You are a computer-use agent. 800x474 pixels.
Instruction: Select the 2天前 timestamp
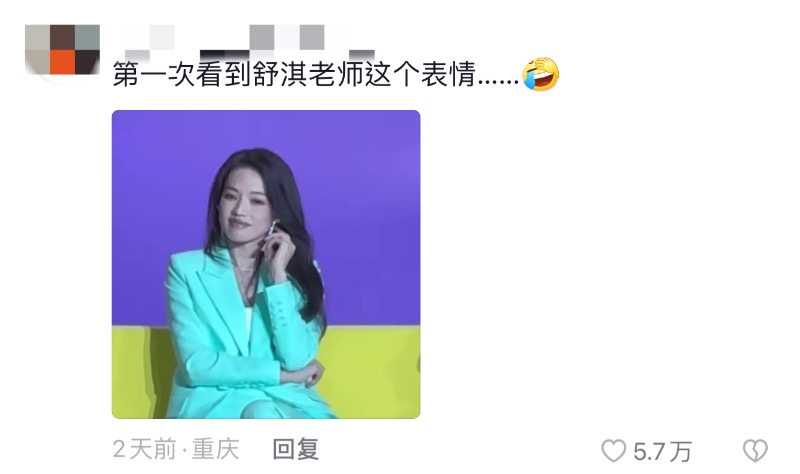tap(144, 450)
